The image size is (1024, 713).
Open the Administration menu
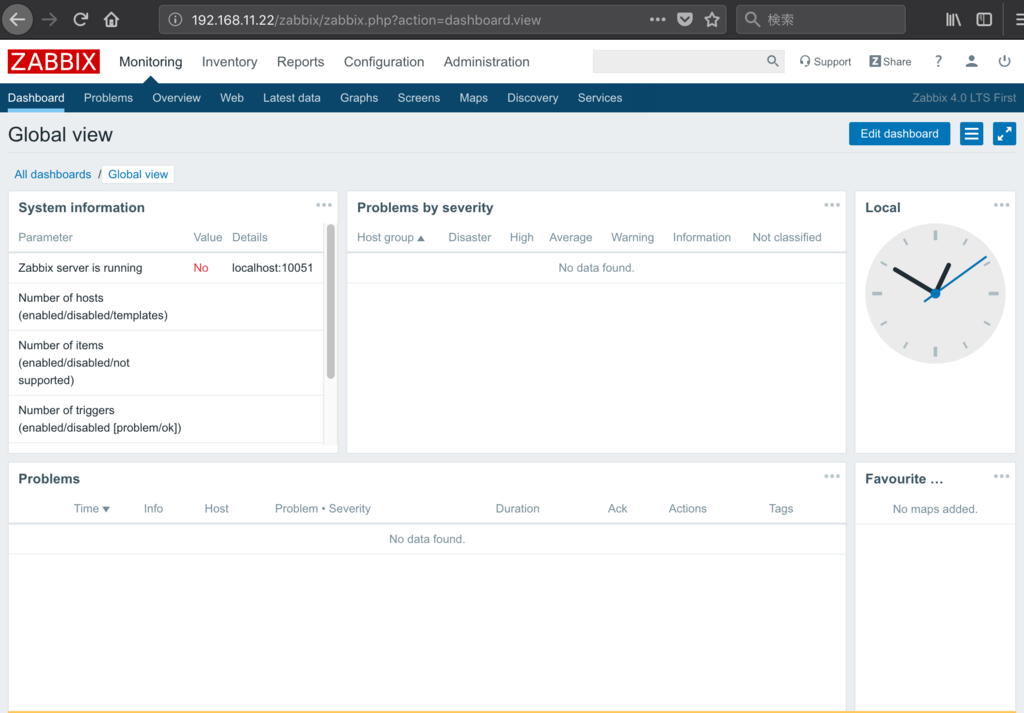tap(487, 61)
